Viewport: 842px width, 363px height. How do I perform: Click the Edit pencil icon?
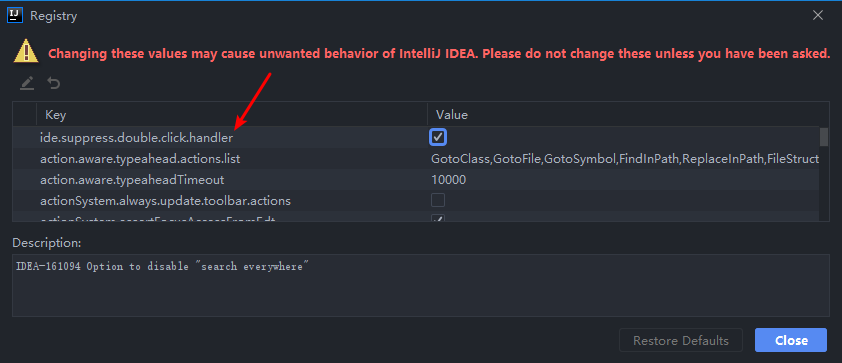coord(27,83)
